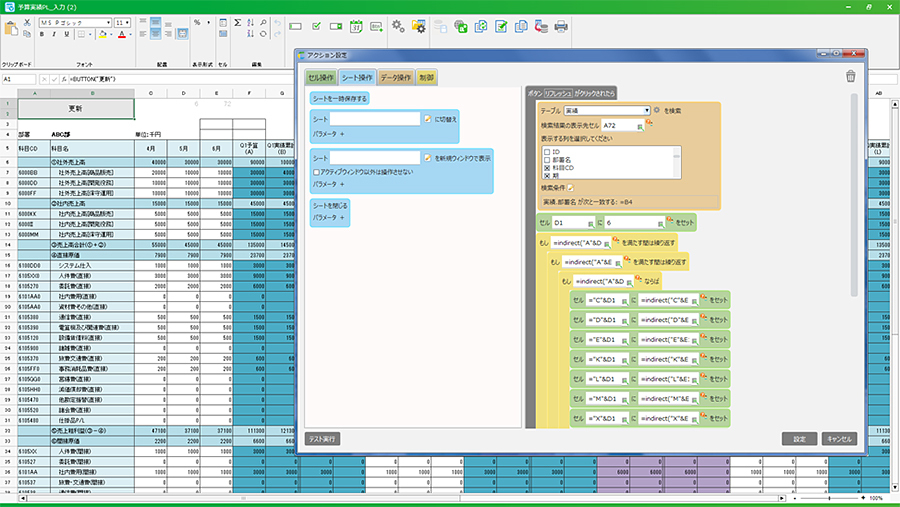
Task: Switch to the データ操作 tab
Action: click(x=396, y=77)
